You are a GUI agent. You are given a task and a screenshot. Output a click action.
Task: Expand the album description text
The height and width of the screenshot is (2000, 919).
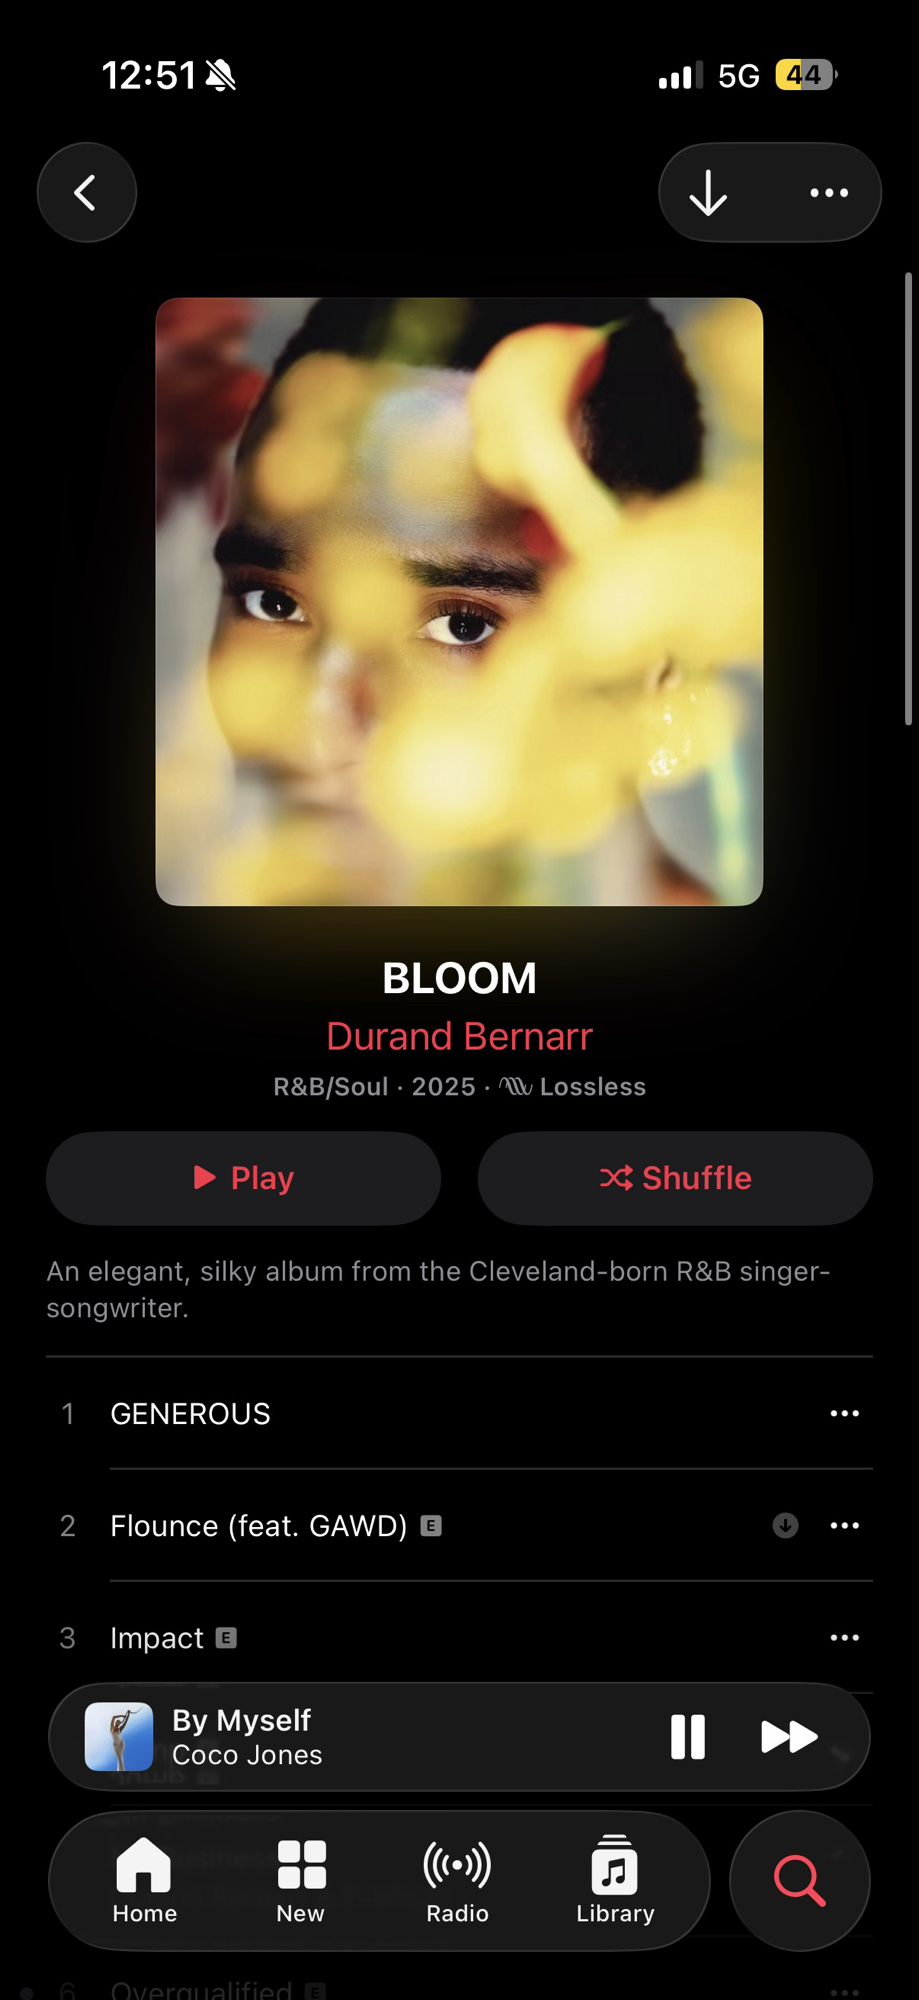tap(438, 1289)
